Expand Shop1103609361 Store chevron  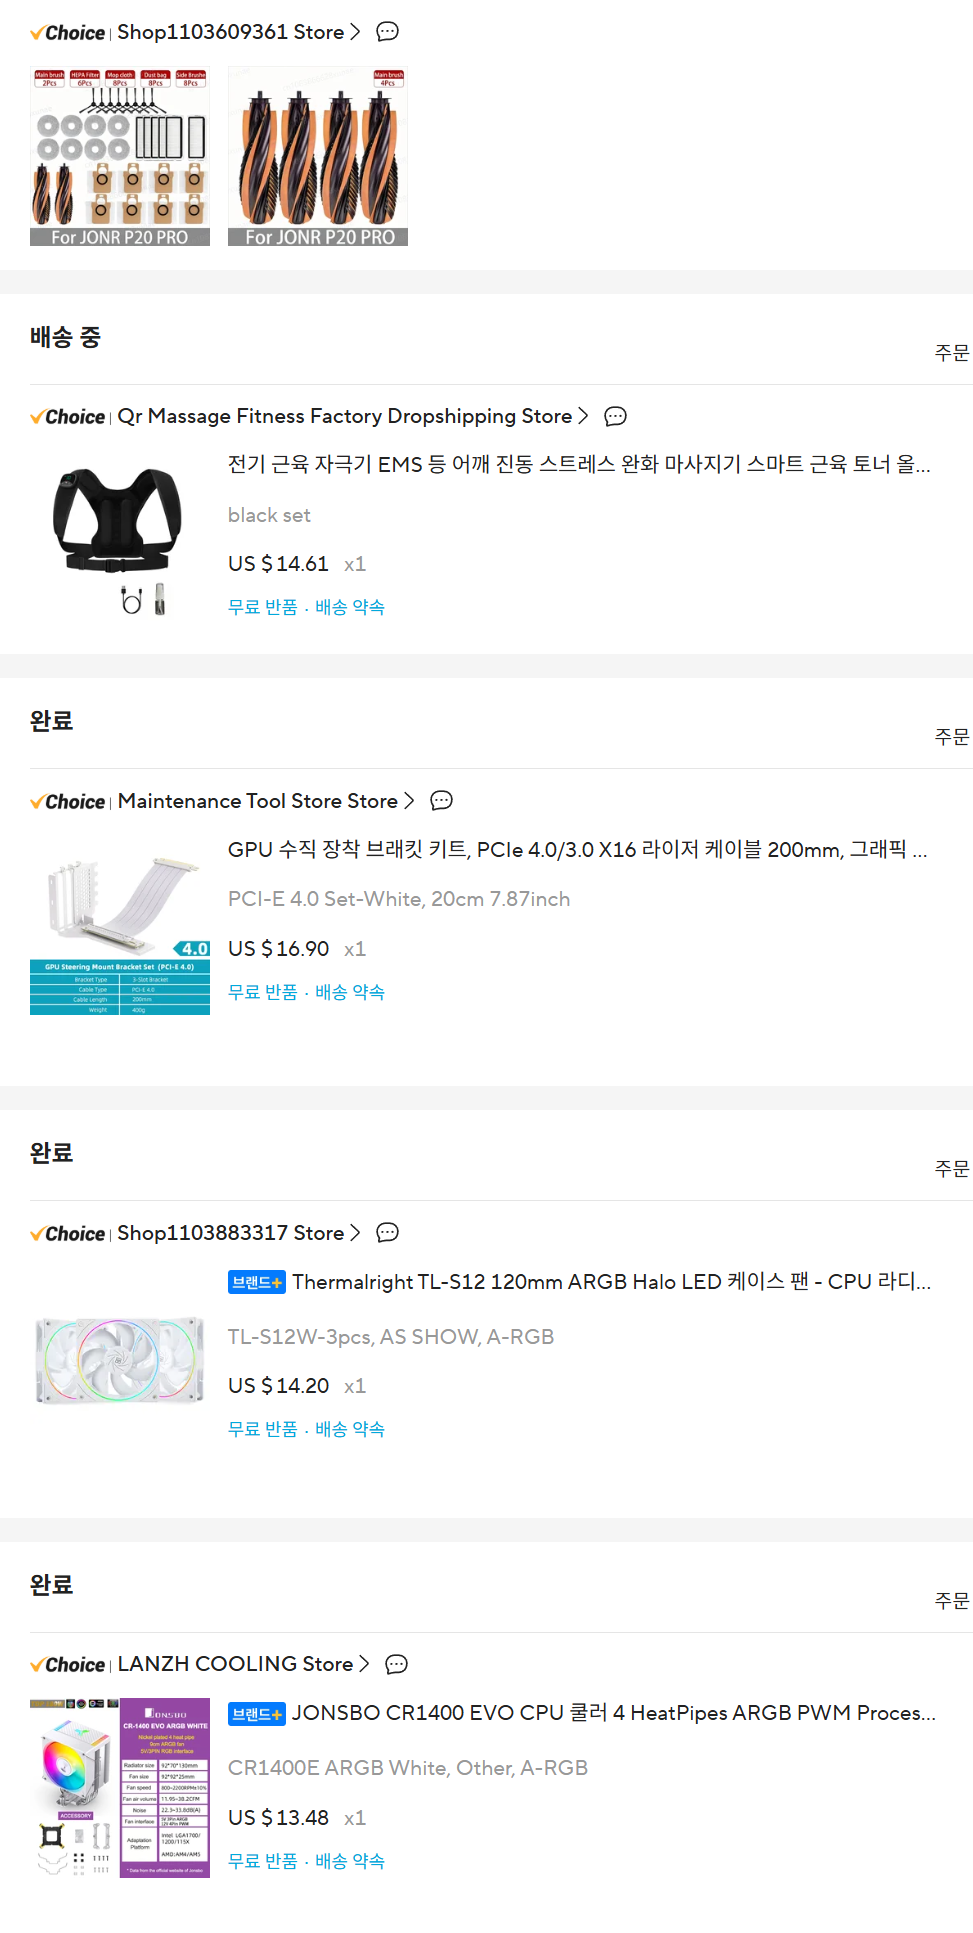click(354, 32)
